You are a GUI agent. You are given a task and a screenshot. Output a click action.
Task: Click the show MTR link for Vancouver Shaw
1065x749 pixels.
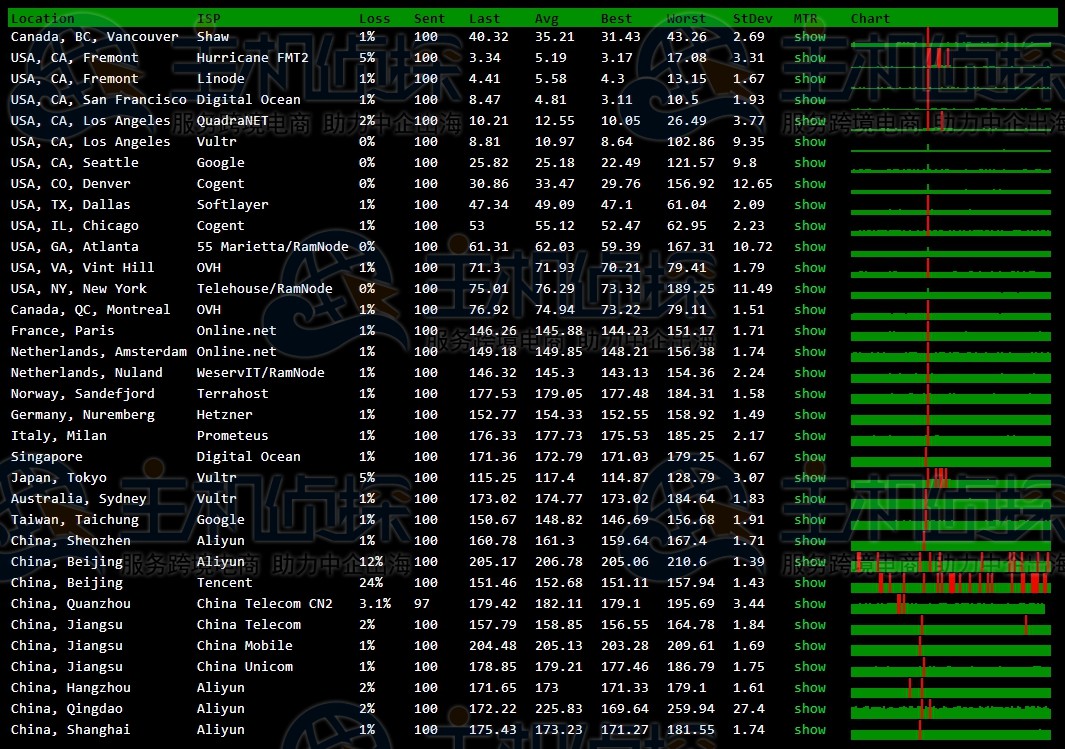810,37
